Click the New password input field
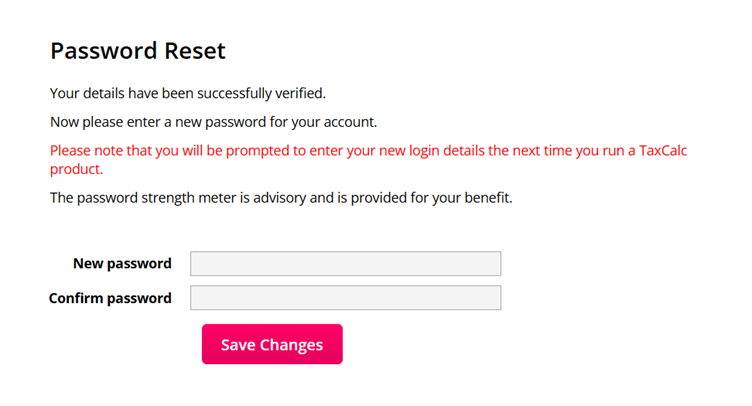 (x=345, y=264)
